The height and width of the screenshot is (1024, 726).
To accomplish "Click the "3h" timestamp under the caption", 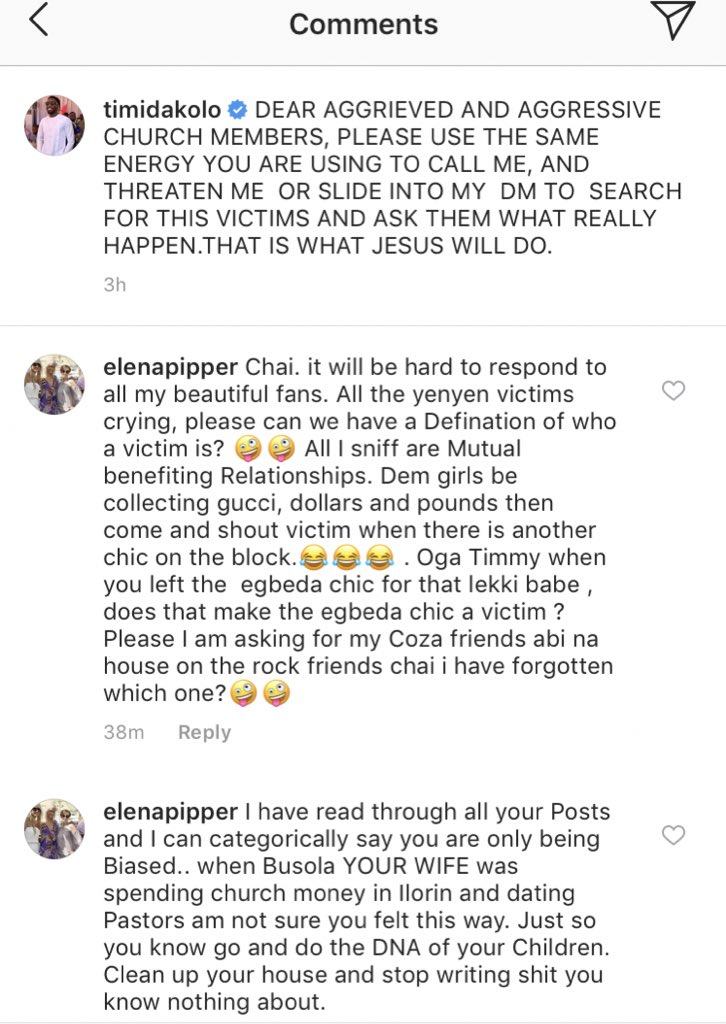I will [115, 285].
